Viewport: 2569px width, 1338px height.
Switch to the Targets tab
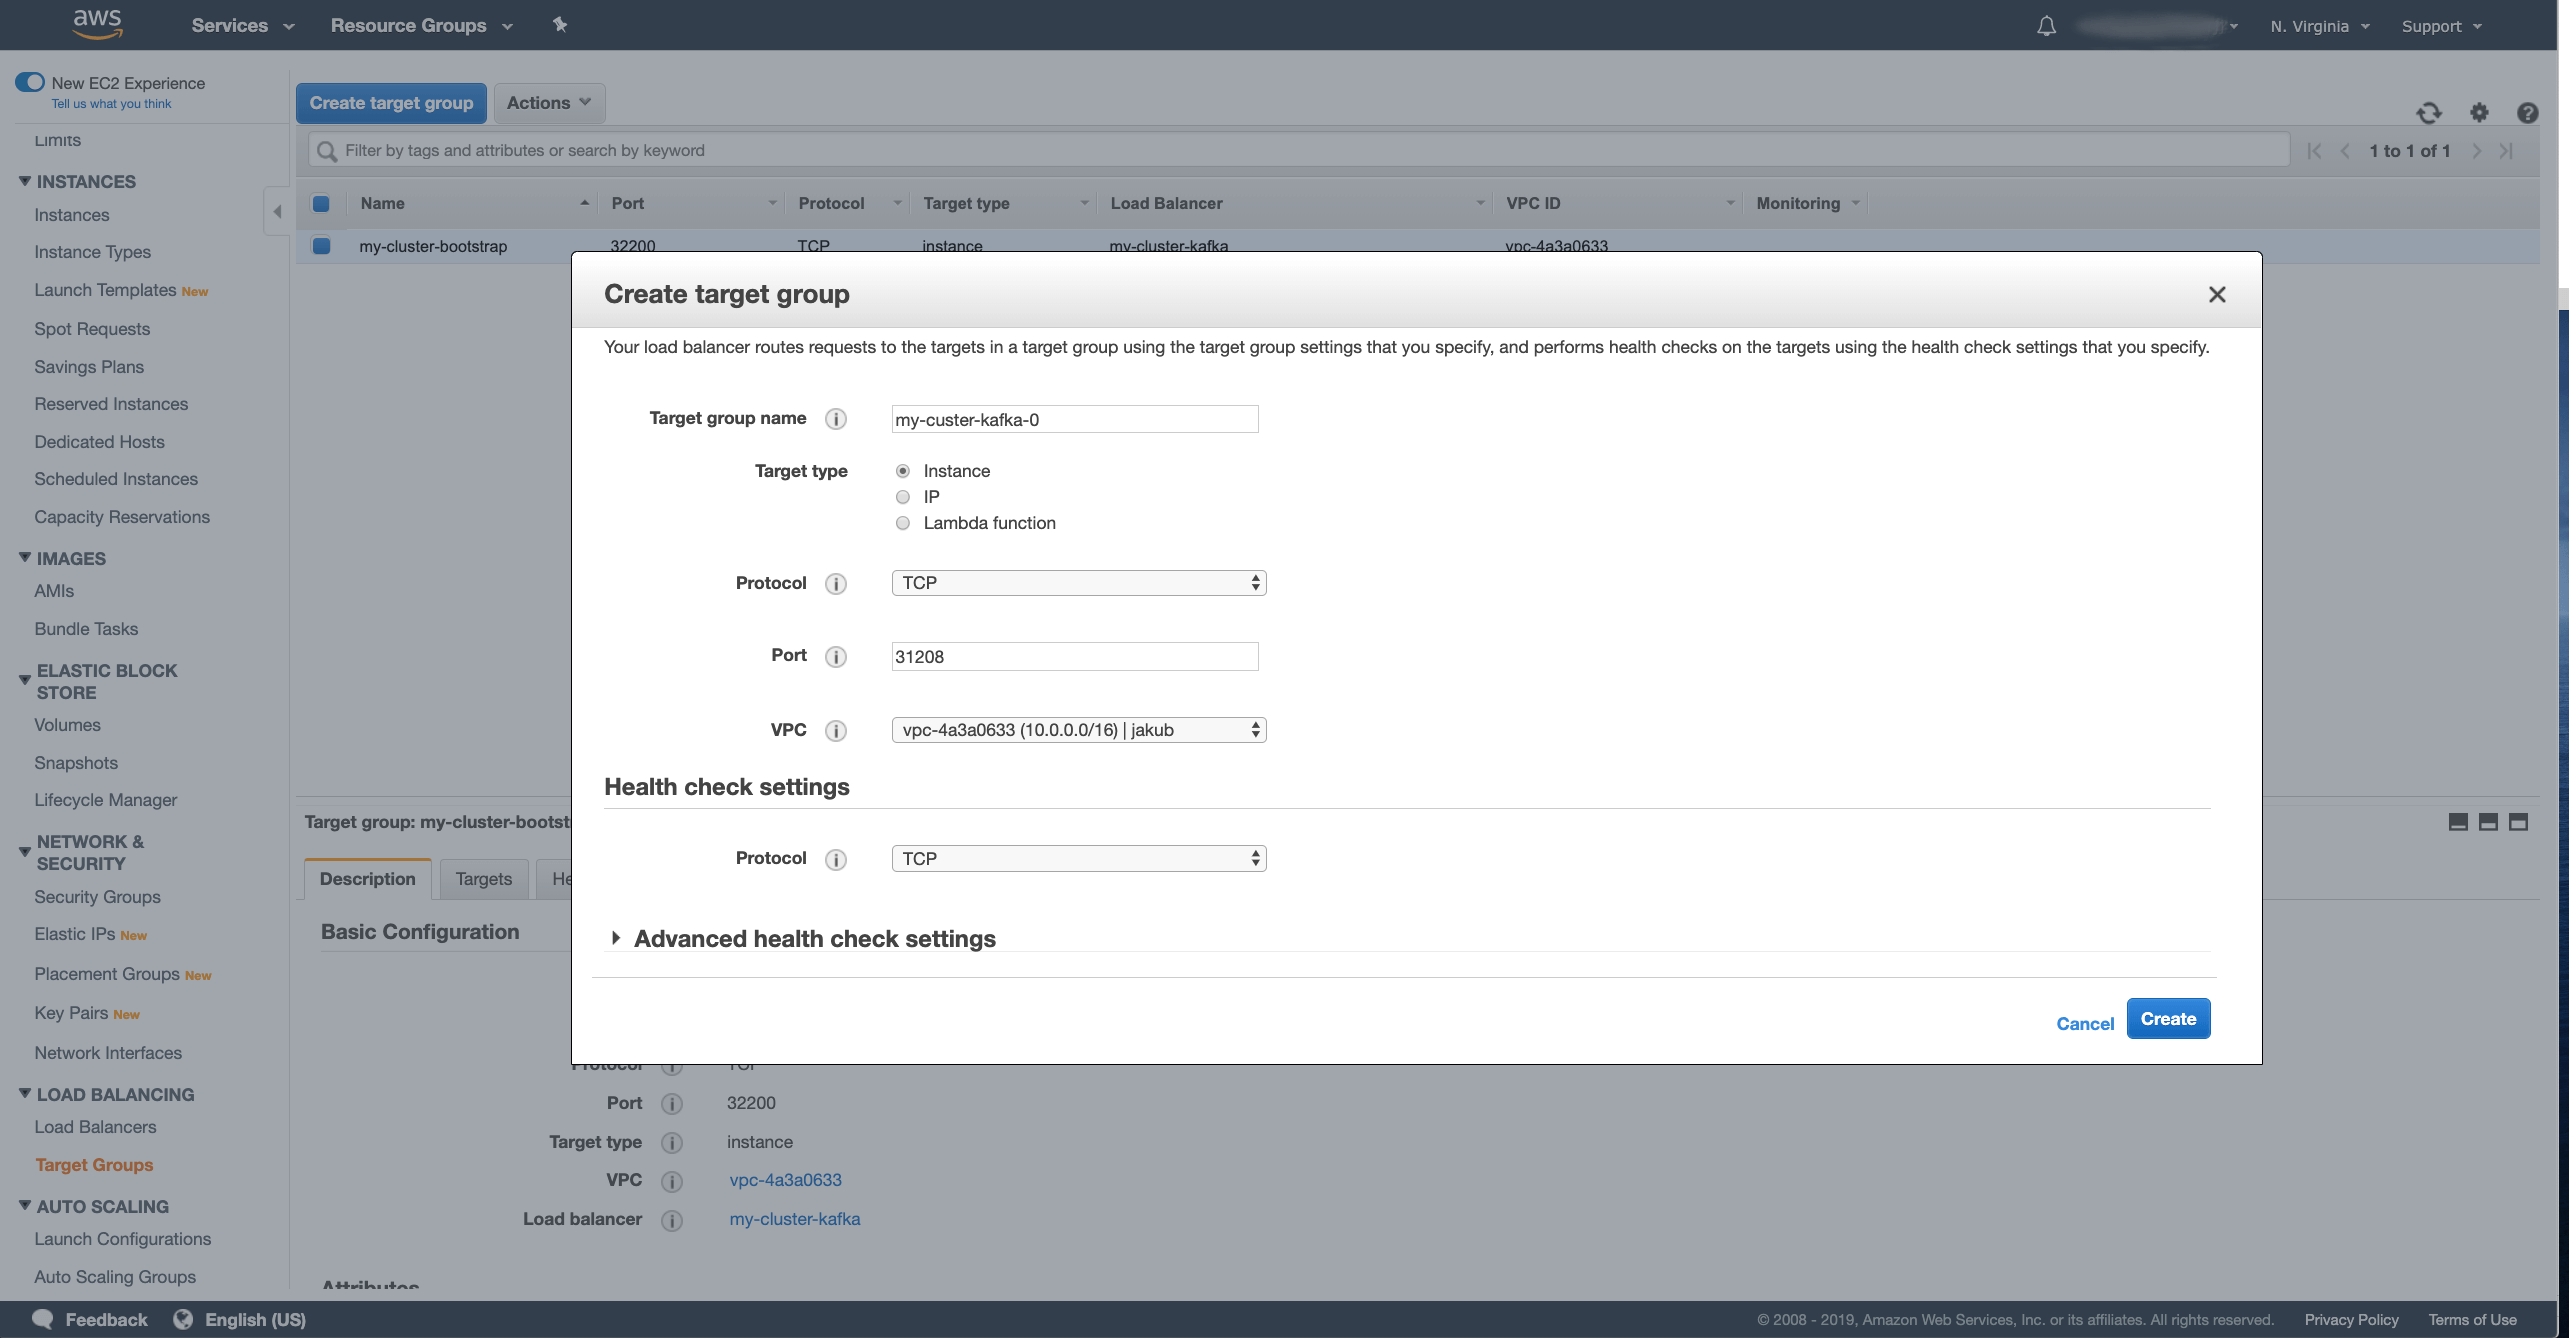tap(484, 879)
